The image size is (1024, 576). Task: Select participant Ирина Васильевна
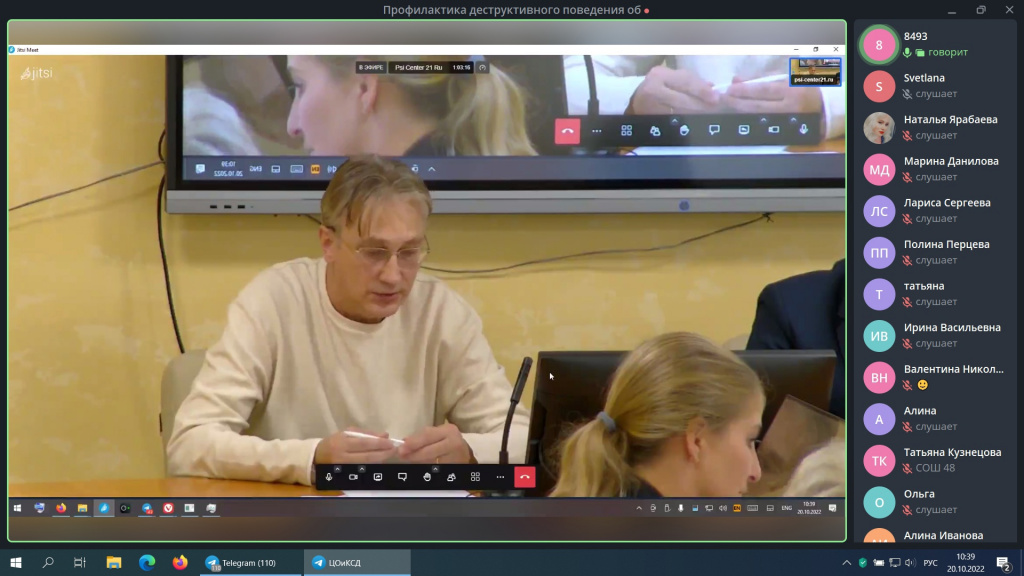[935, 335]
